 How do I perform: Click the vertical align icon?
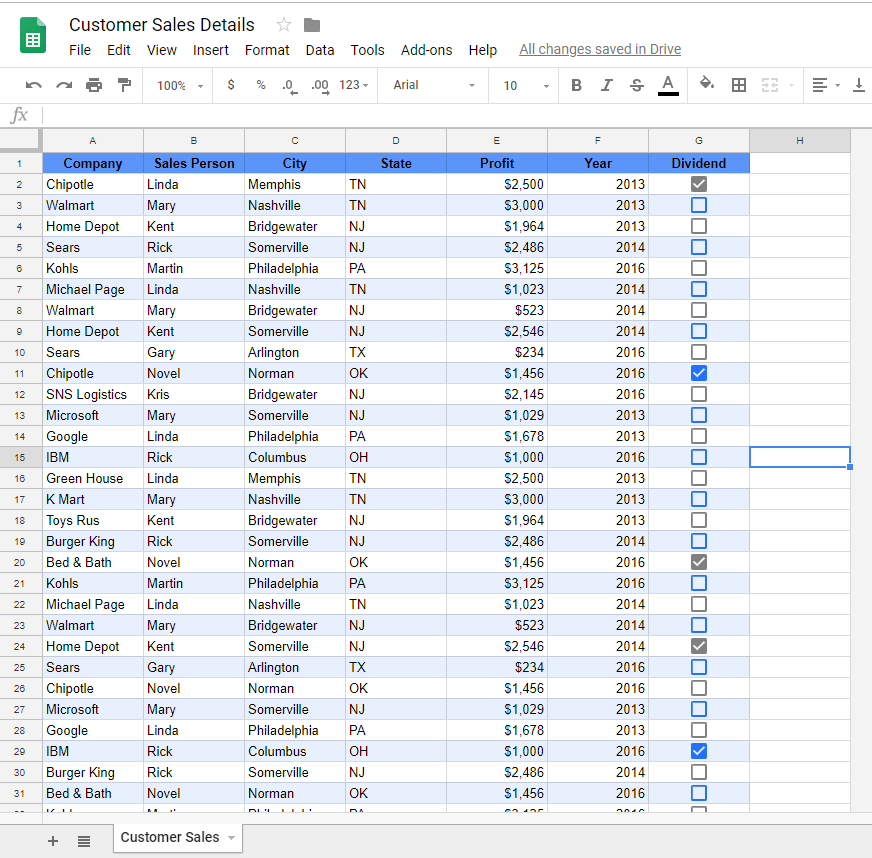coord(859,85)
